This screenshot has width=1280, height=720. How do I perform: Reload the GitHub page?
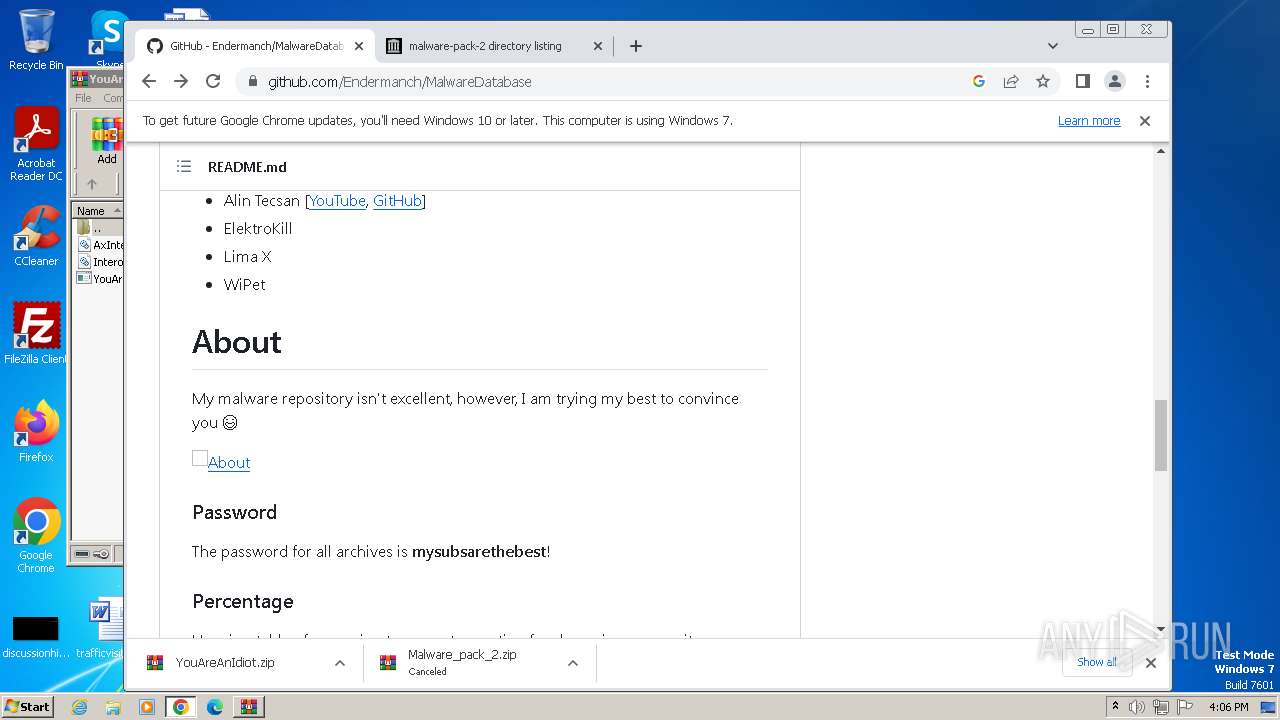(x=213, y=81)
